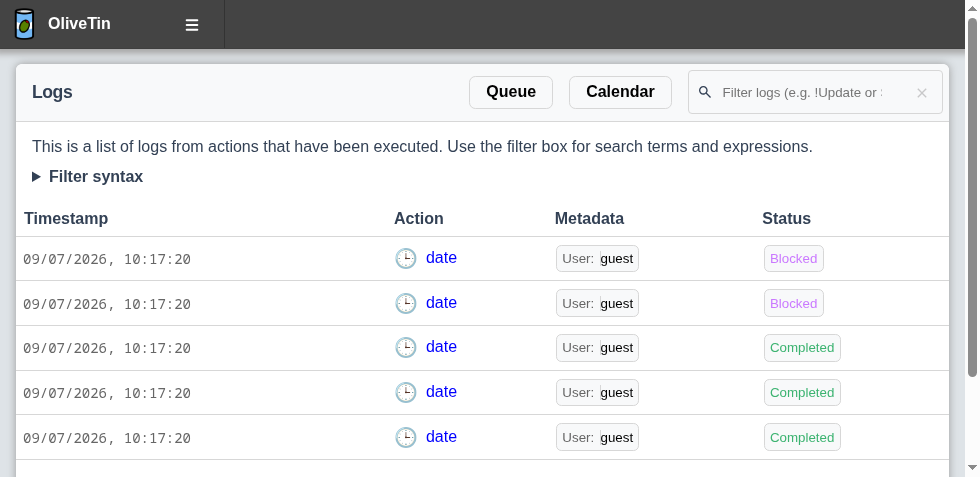
Task: Clear the log filter with the X icon
Action: tap(922, 93)
